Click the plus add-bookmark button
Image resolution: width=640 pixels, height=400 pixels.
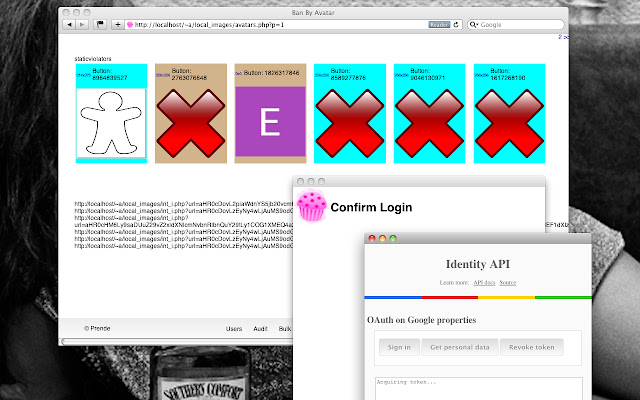pos(118,23)
